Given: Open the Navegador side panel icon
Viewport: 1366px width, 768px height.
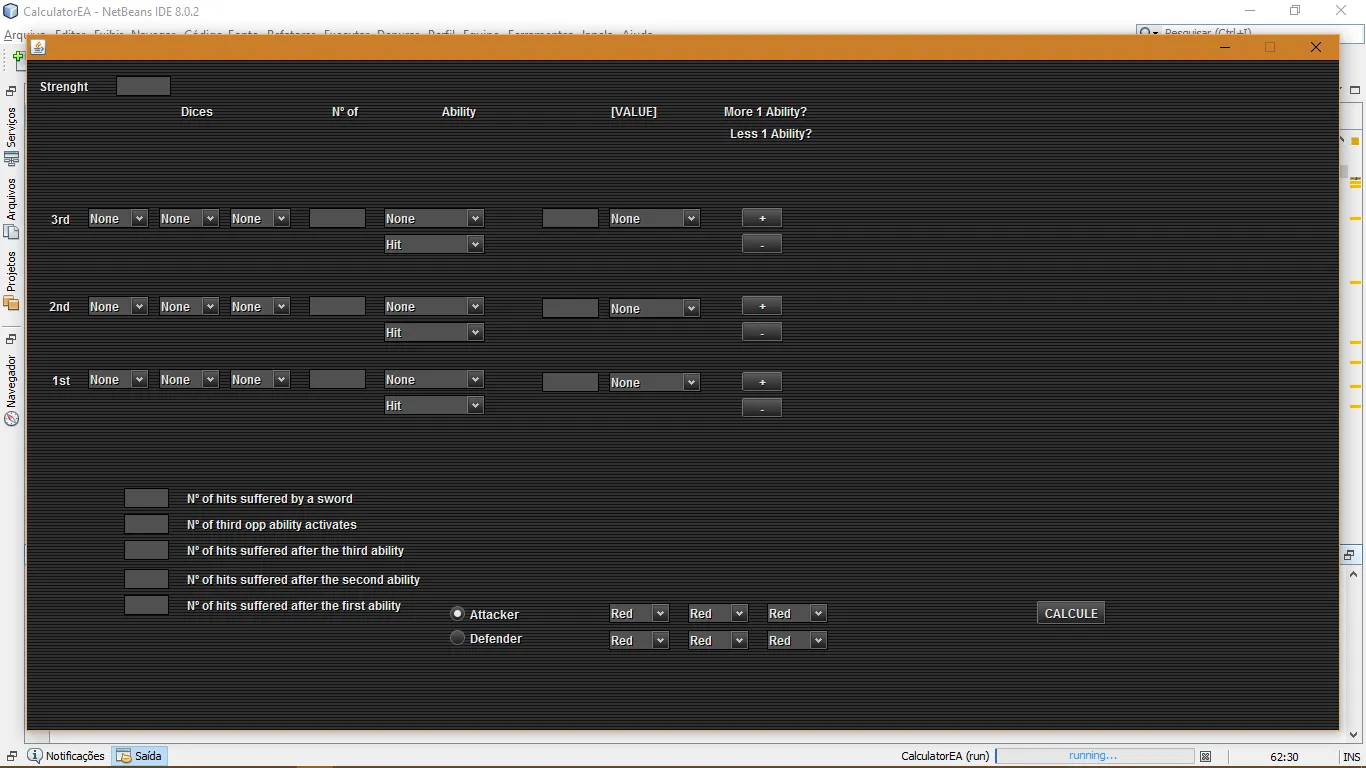Looking at the screenshot, I should 12,390.
